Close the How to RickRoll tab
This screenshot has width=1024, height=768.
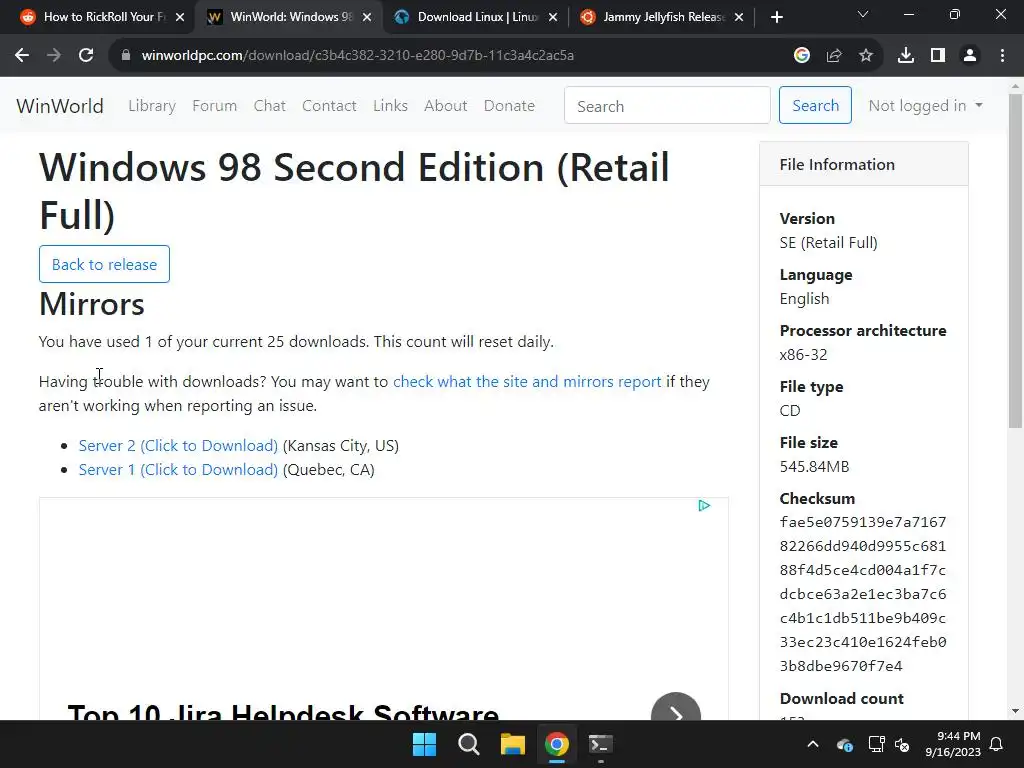coord(180,17)
